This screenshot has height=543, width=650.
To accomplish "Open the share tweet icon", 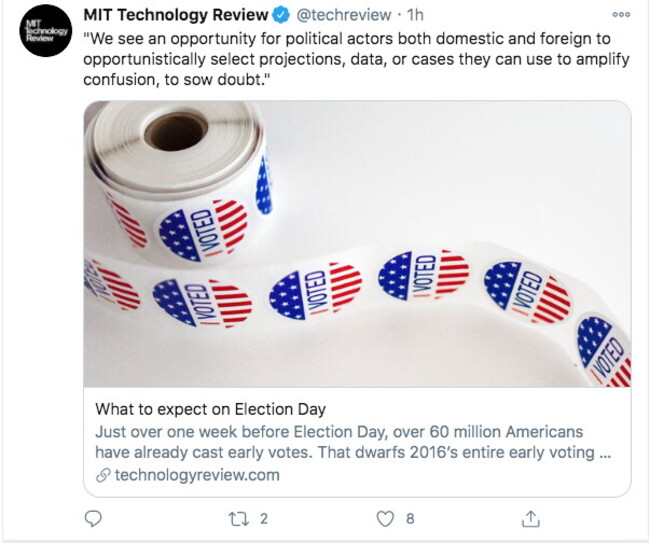I will tap(531, 518).
